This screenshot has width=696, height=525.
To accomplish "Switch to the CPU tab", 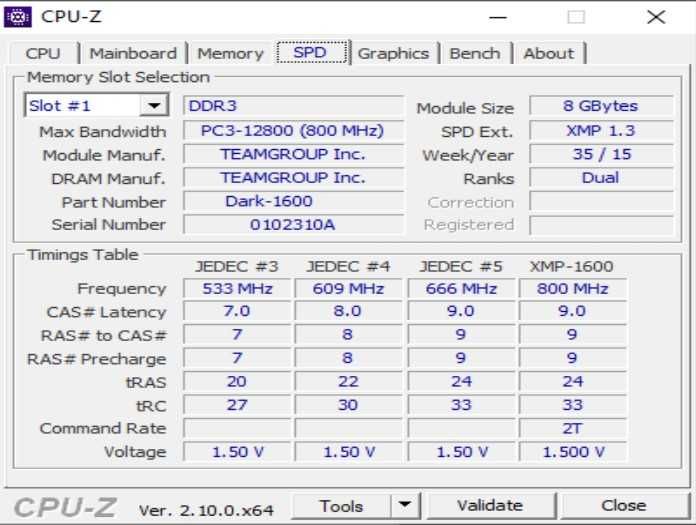I will point(43,53).
